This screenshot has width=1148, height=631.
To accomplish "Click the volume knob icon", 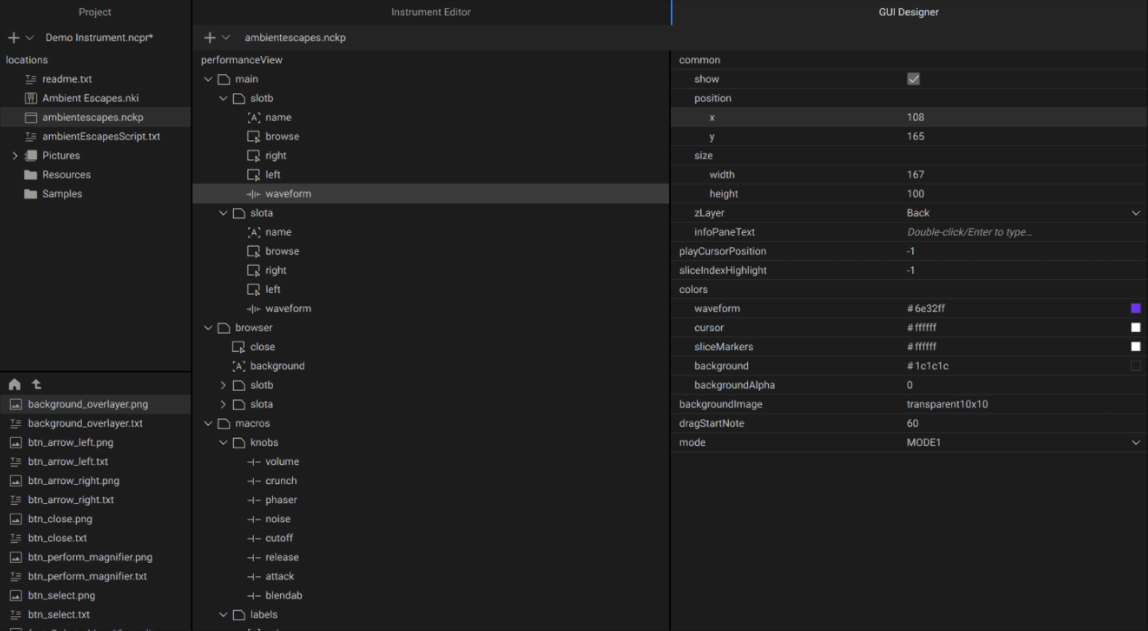I will [x=254, y=462].
